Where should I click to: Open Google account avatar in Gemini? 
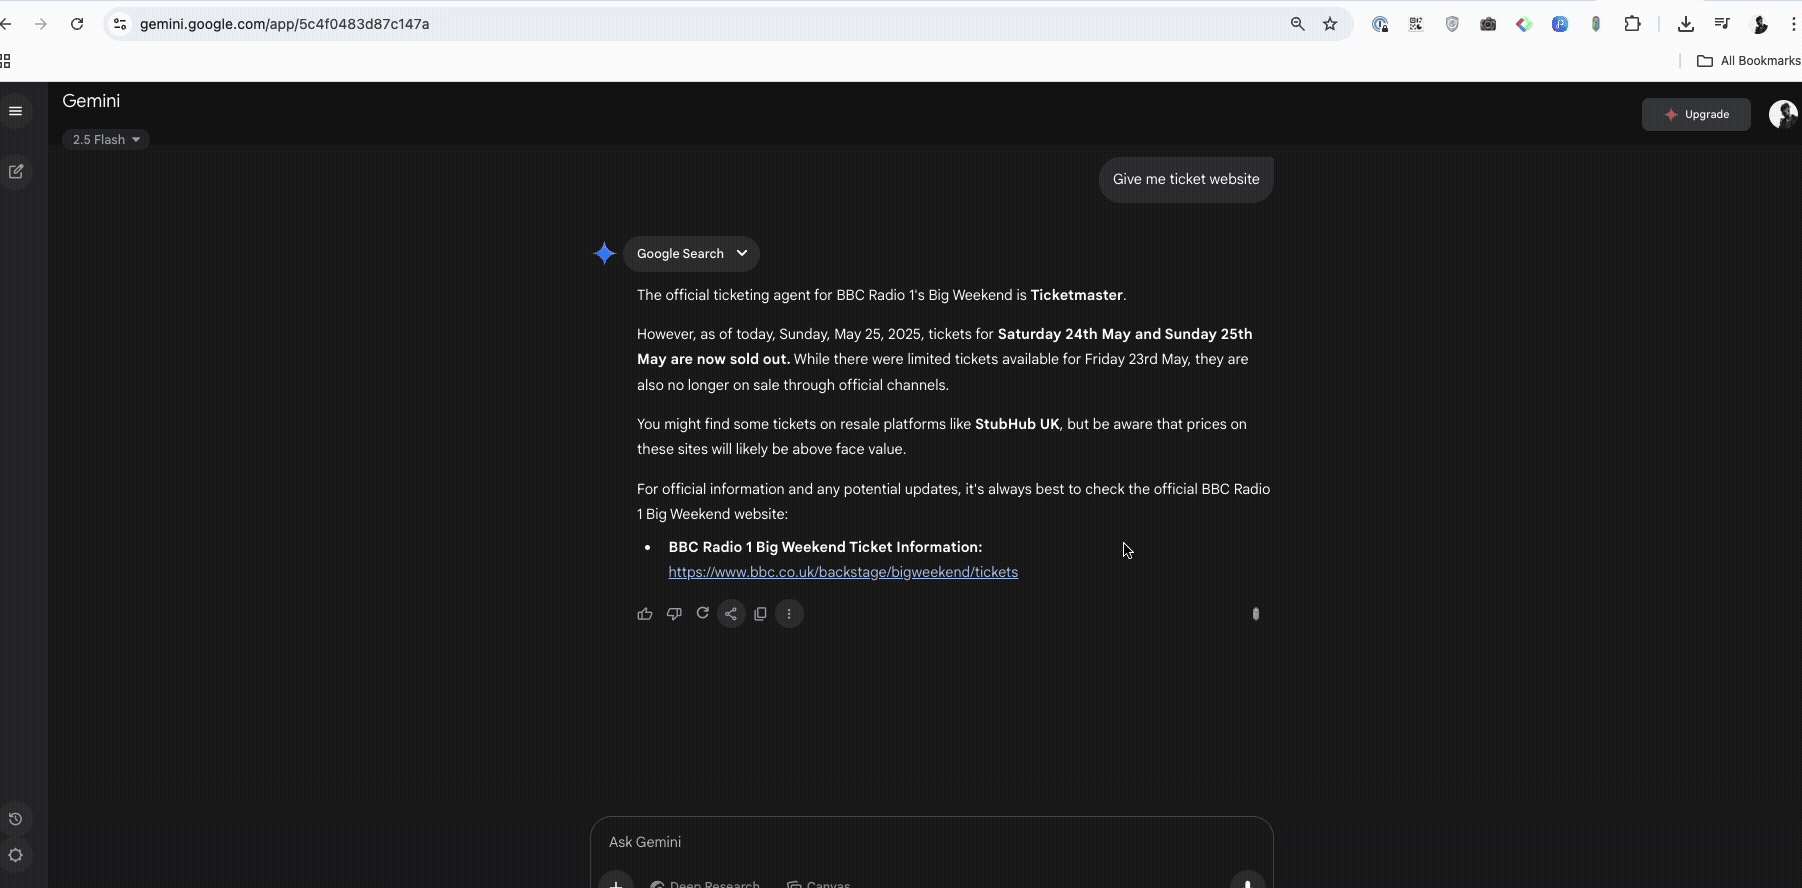(1783, 114)
